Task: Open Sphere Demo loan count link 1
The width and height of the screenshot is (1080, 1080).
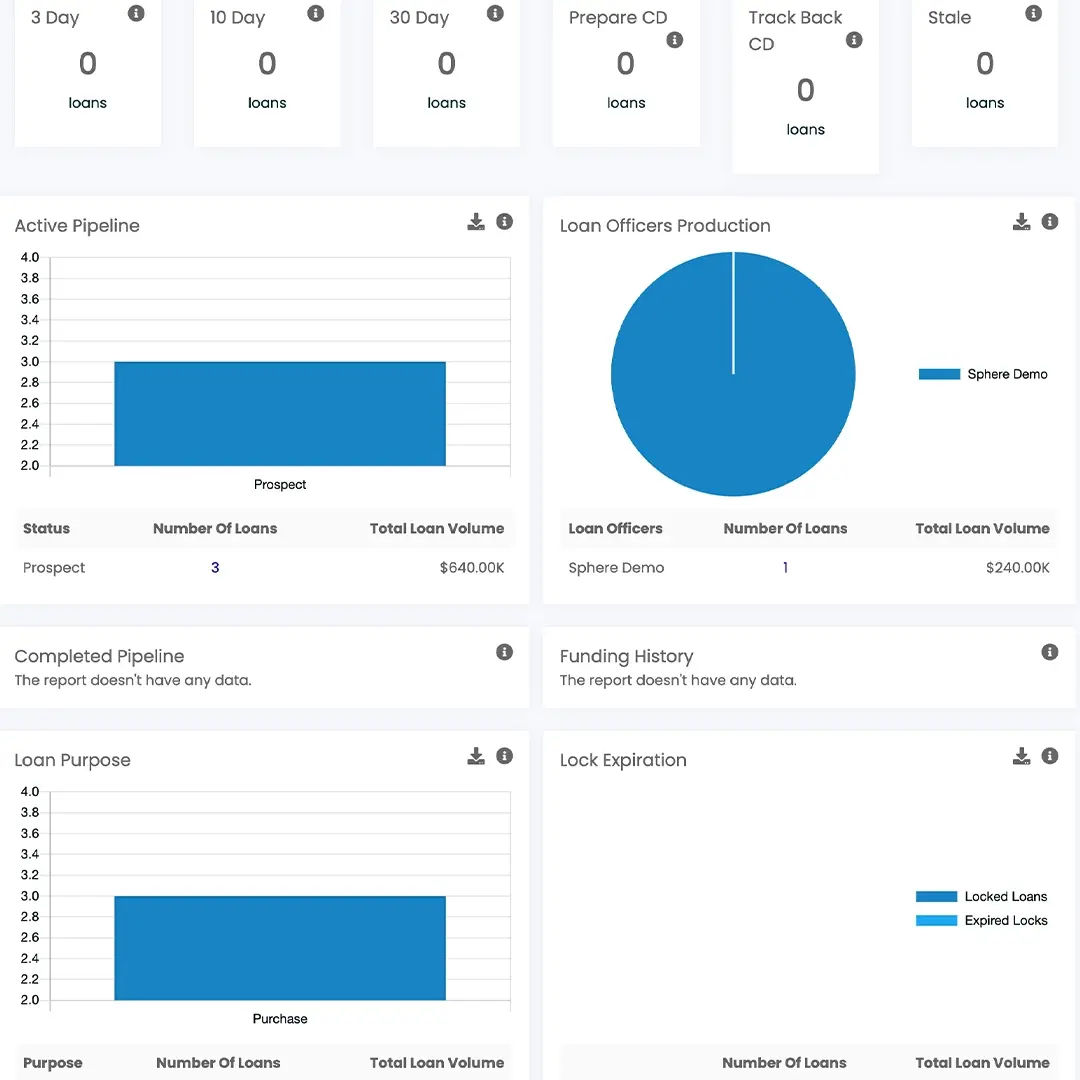Action: tap(785, 568)
